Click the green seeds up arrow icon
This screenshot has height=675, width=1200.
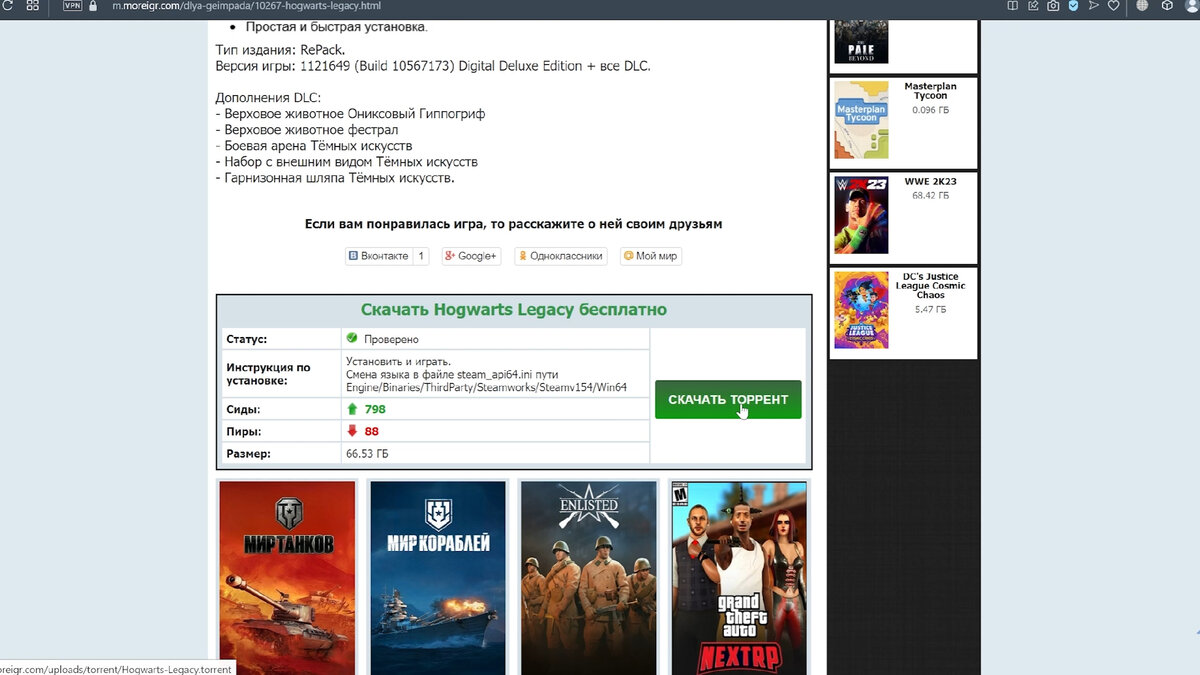coord(352,409)
